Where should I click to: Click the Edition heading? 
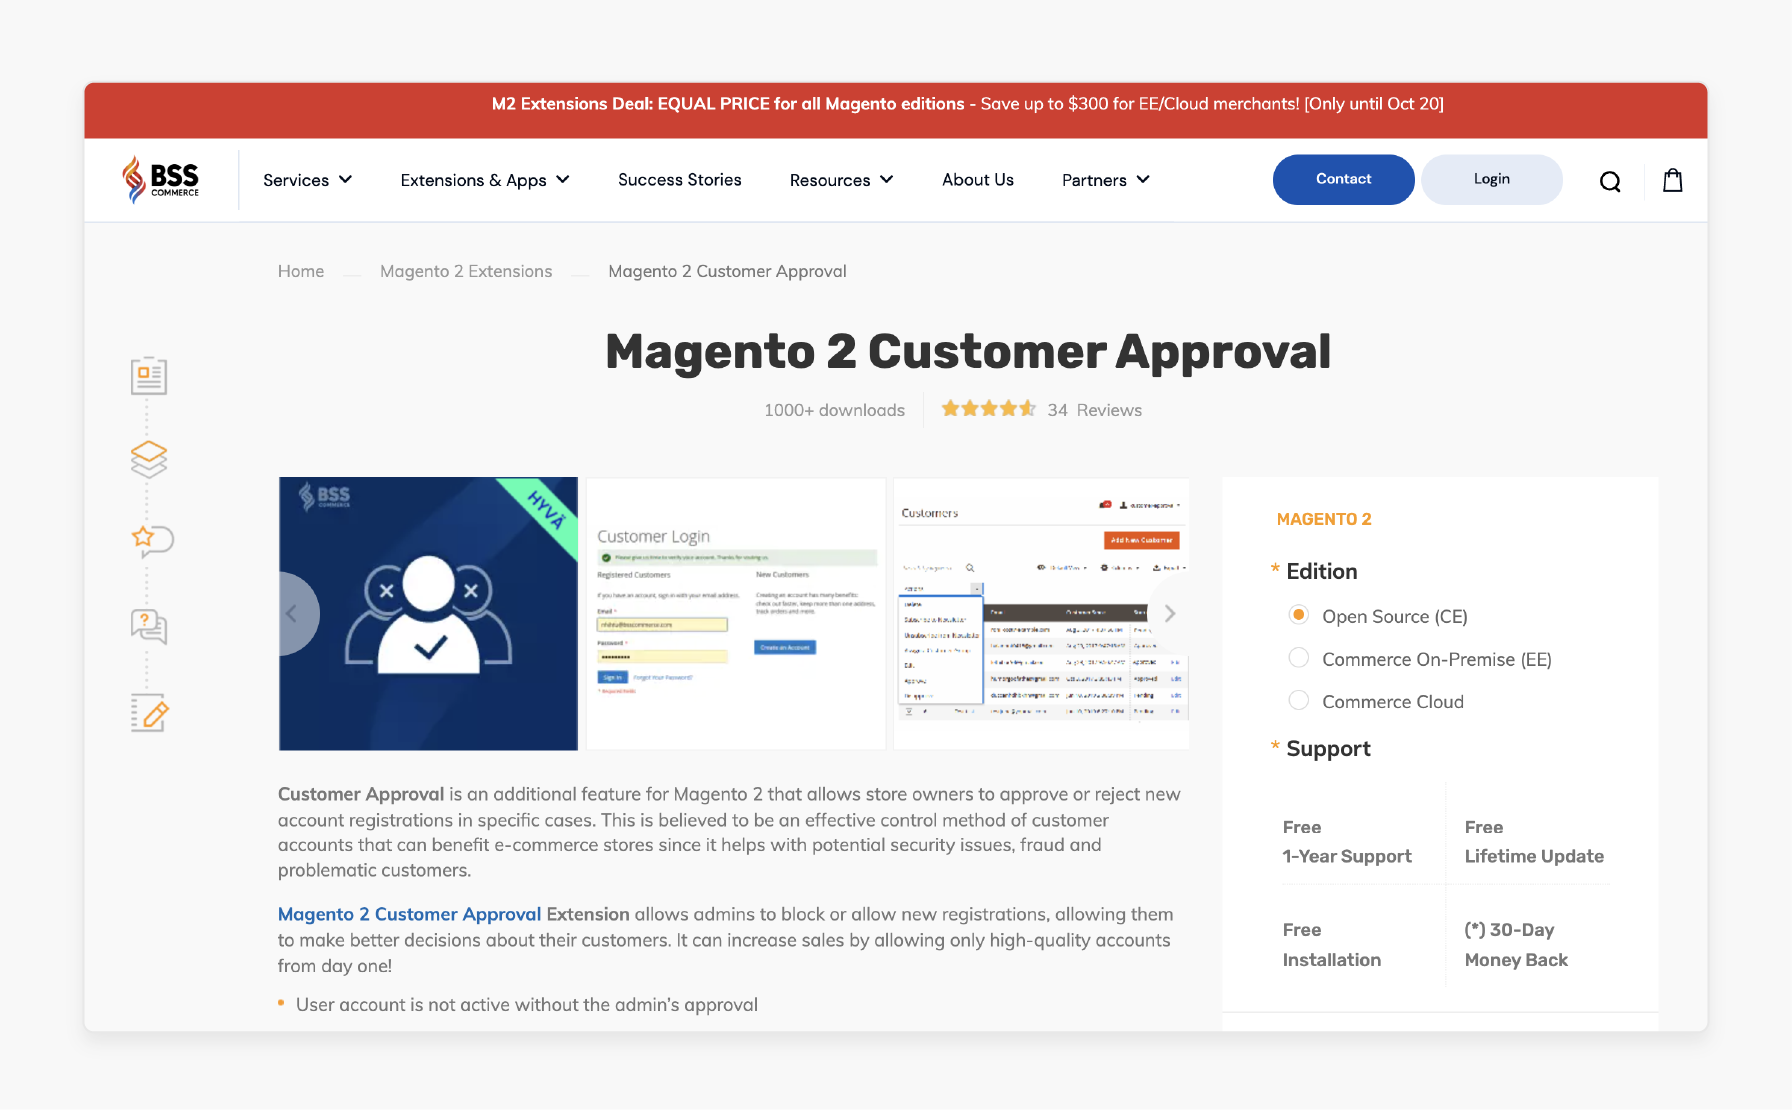1321,571
